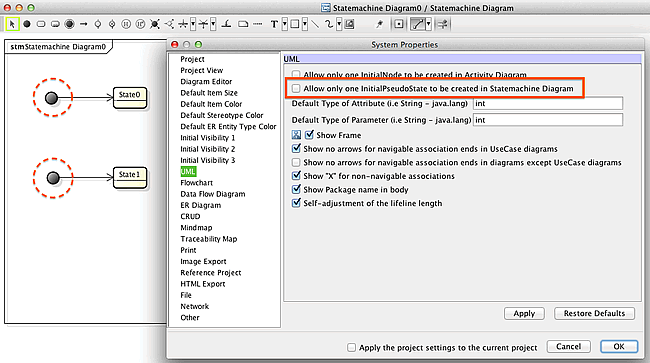650x363 pixels.
Task: Choose the Choice pseudostate tool
Action: click(x=169, y=24)
